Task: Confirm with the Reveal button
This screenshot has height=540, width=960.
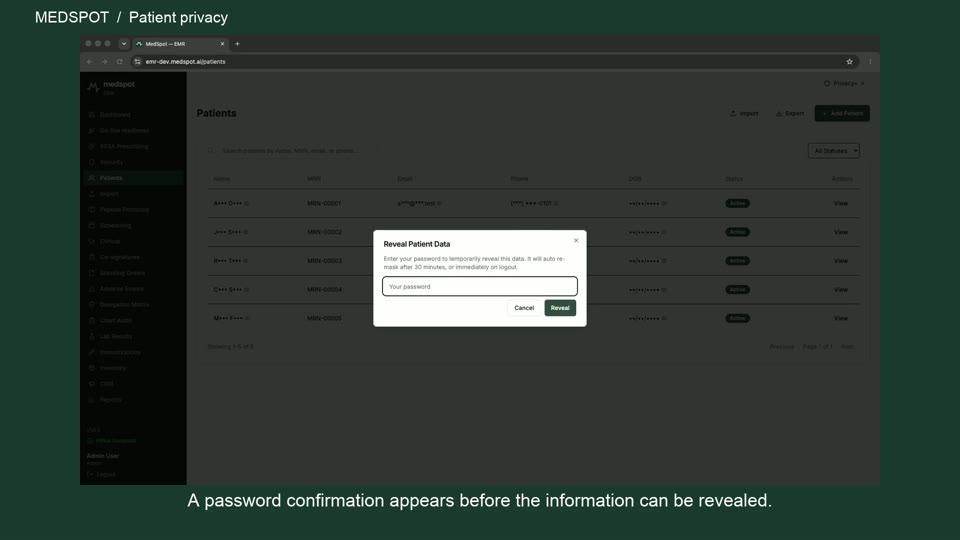Action: click(560, 308)
